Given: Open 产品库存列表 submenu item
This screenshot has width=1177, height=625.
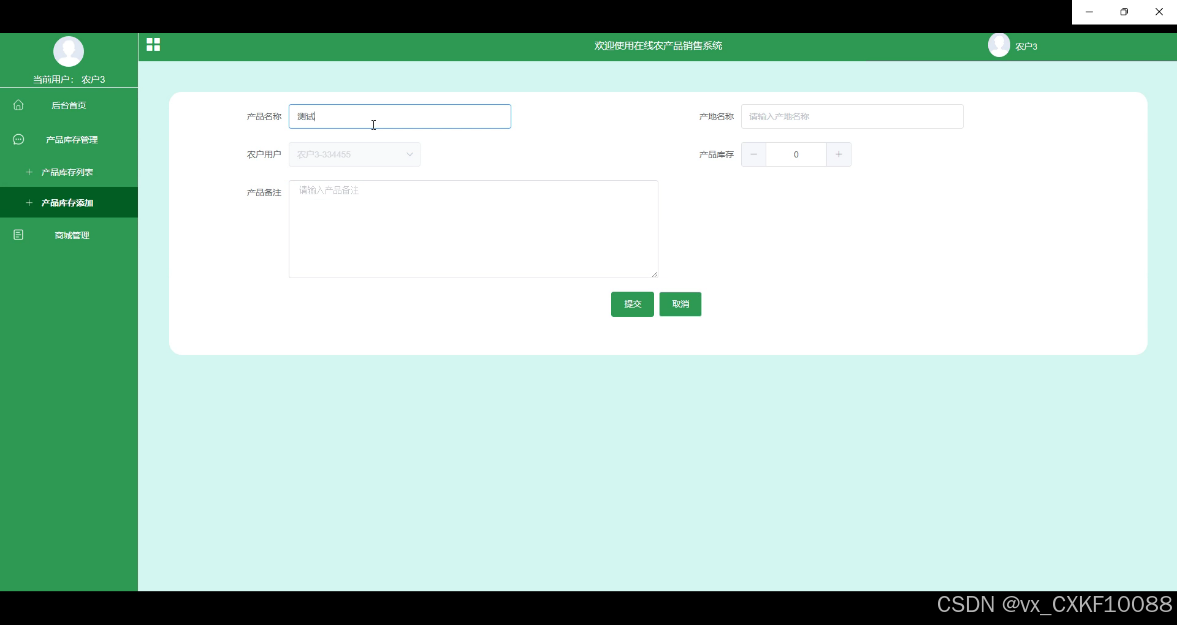Looking at the screenshot, I should (x=69, y=172).
